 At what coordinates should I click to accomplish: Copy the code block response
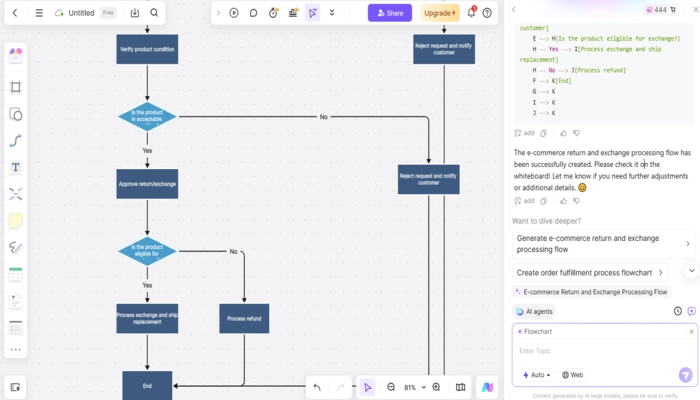[x=544, y=133]
